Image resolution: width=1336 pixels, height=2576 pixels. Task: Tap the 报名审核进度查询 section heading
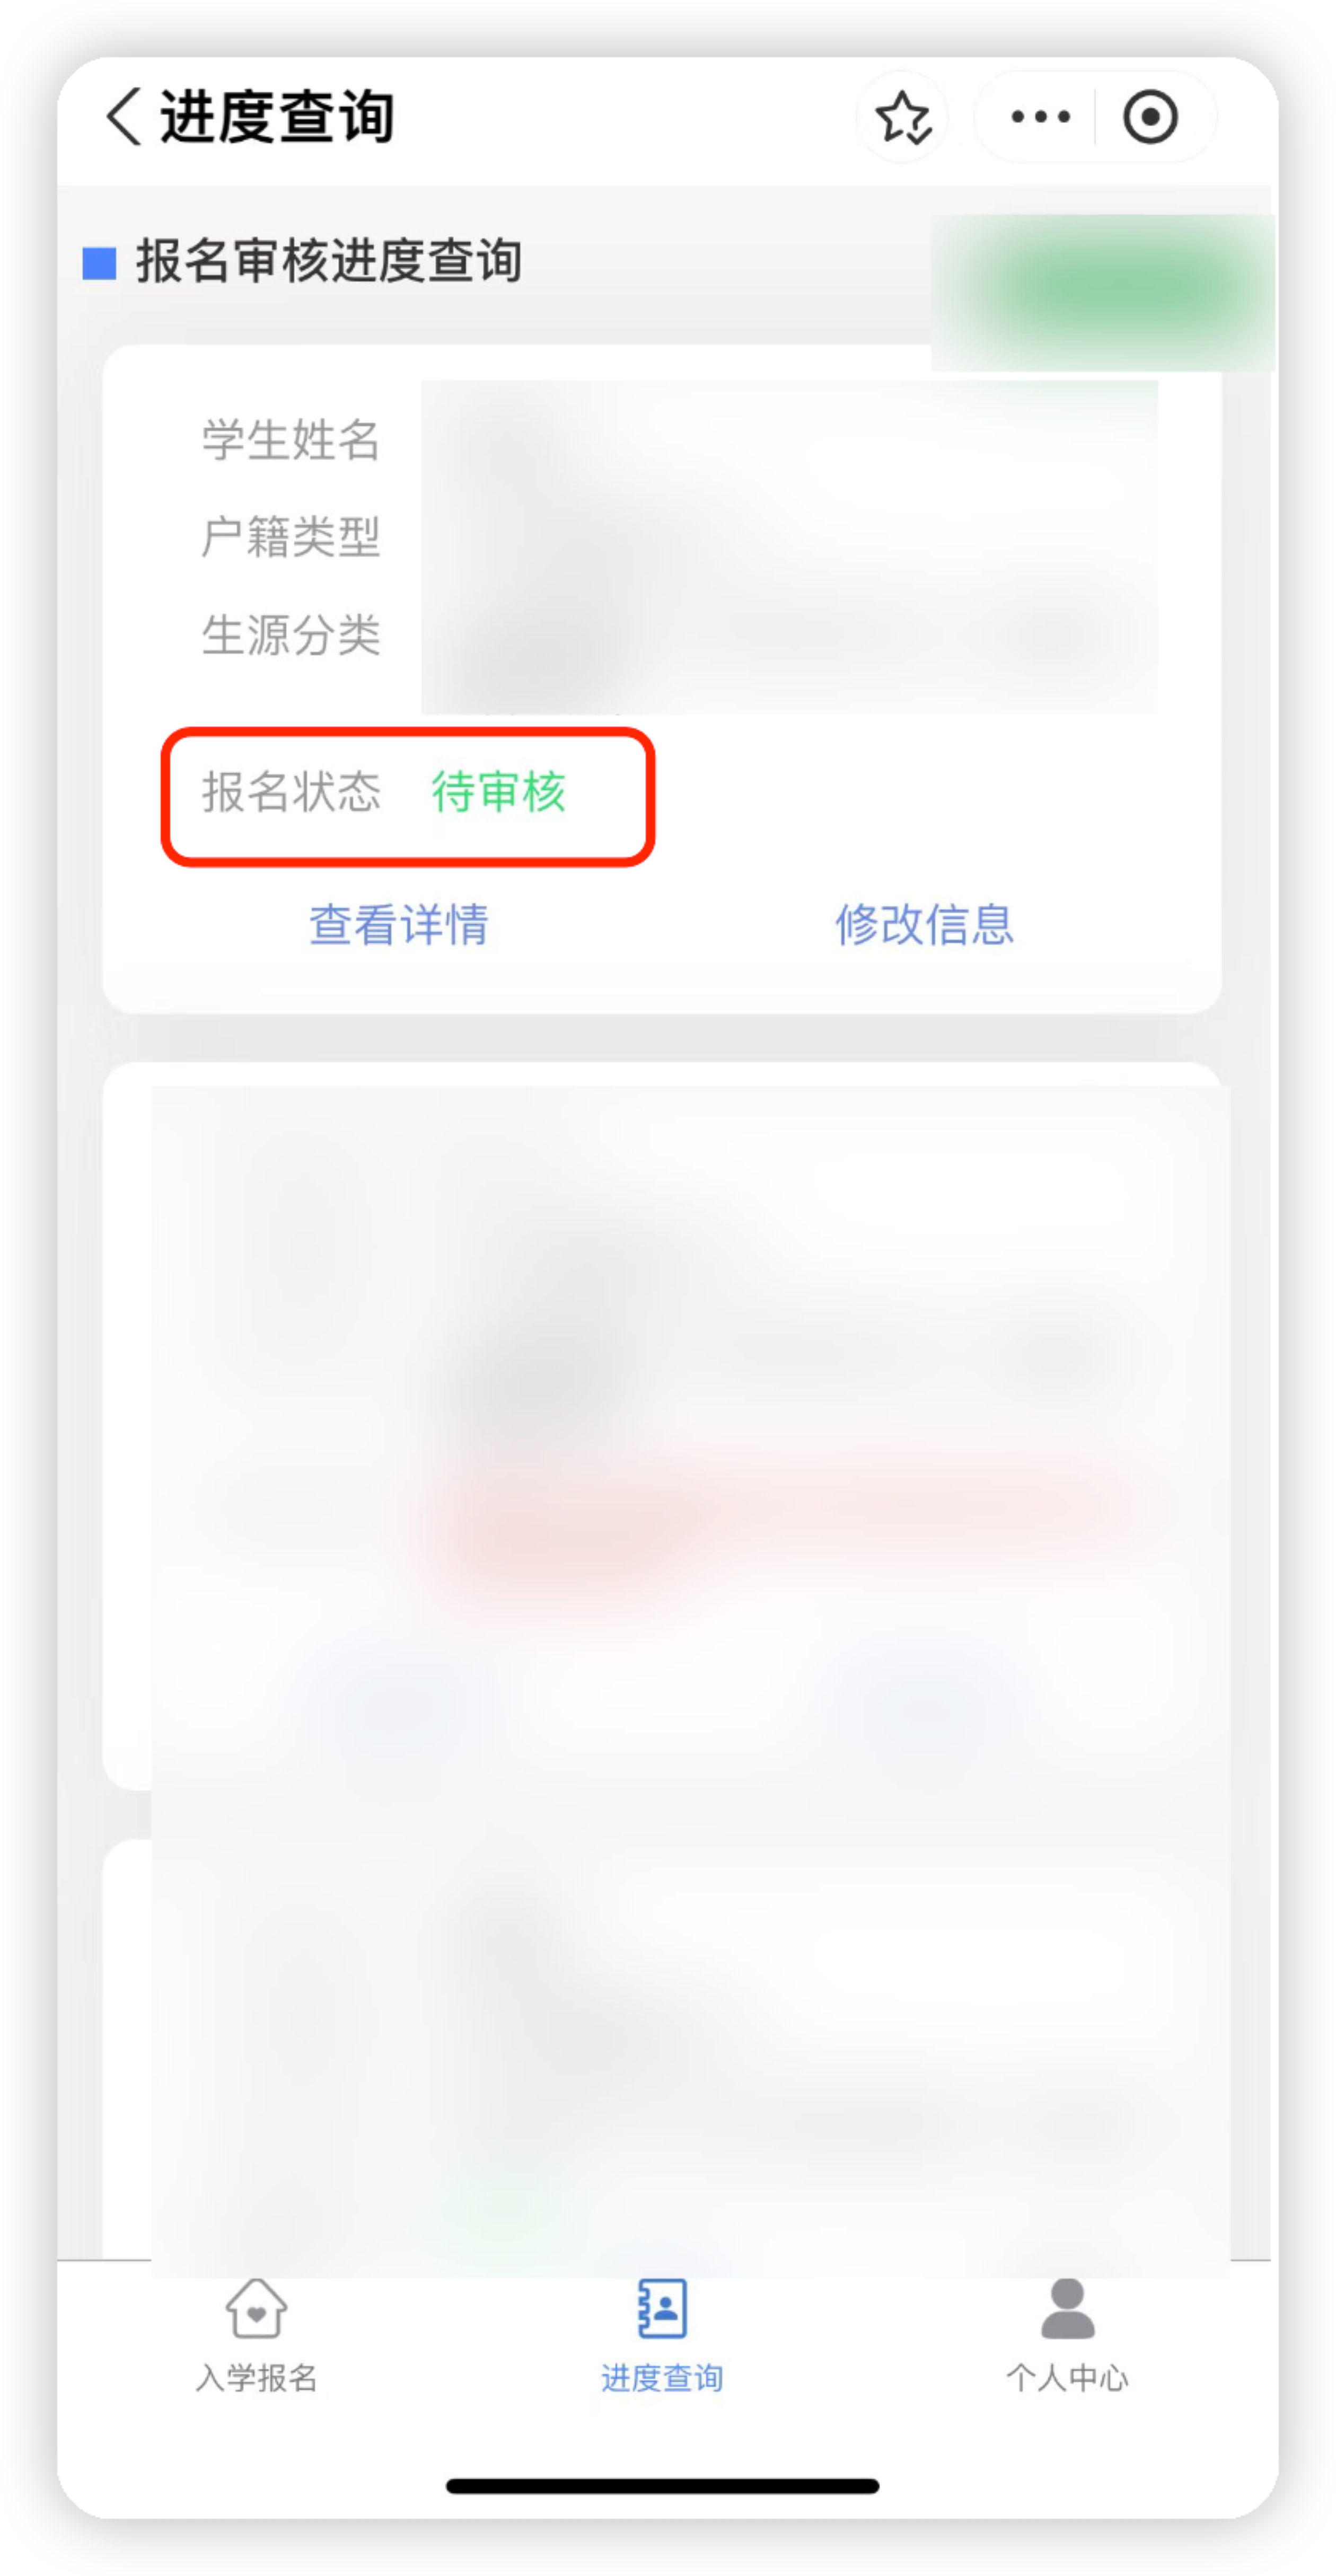[329, 262]
